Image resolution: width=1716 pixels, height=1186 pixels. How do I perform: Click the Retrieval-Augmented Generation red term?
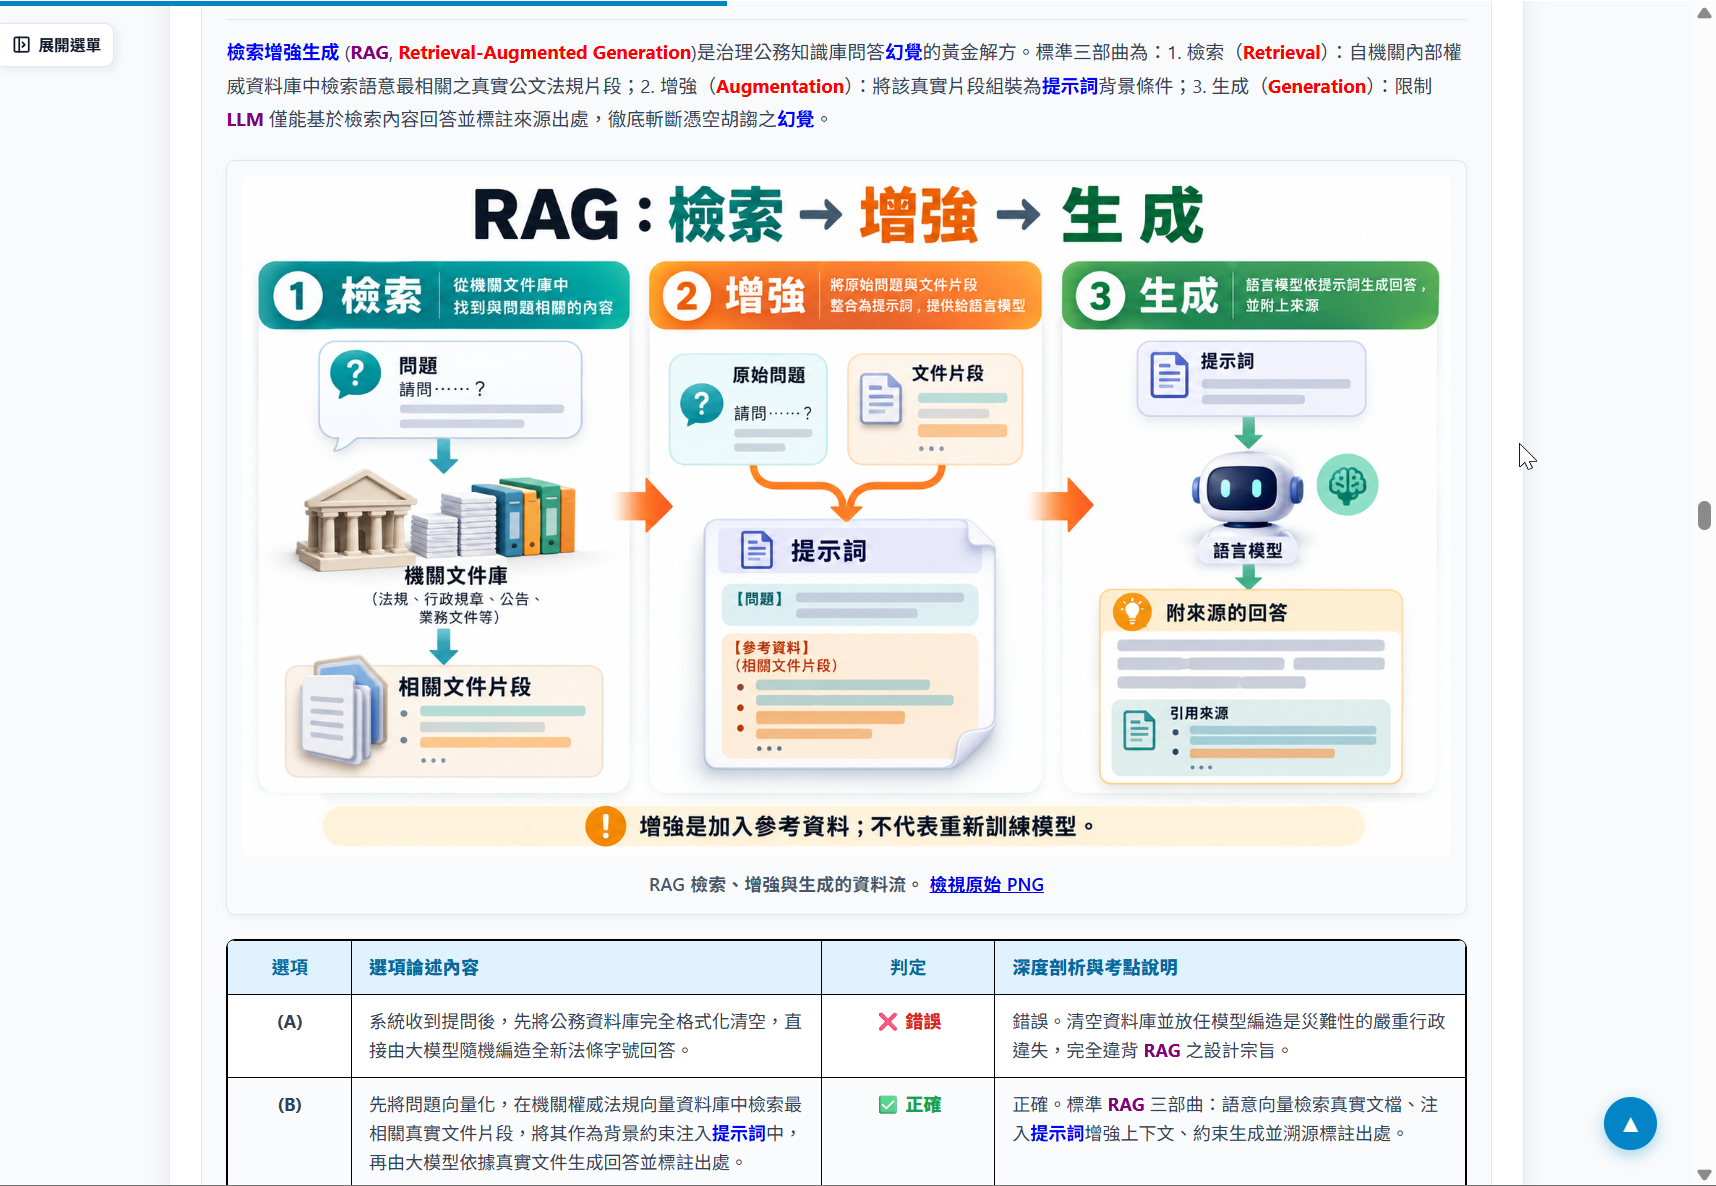click(545, 52)
